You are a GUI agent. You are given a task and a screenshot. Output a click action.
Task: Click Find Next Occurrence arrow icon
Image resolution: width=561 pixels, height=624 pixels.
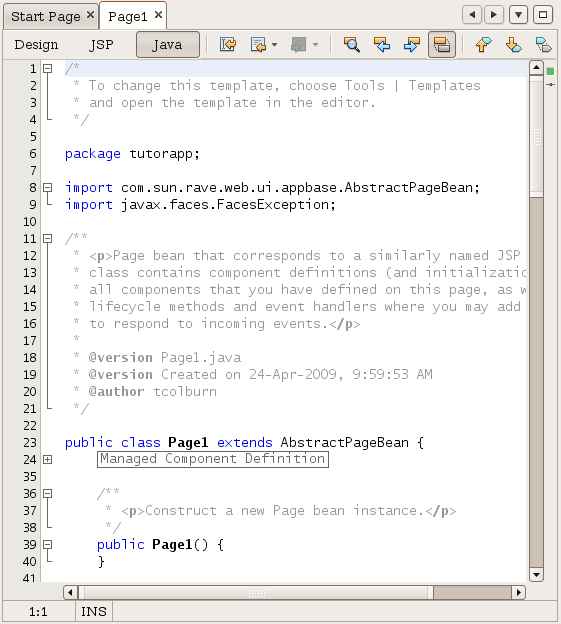[412, 45]
